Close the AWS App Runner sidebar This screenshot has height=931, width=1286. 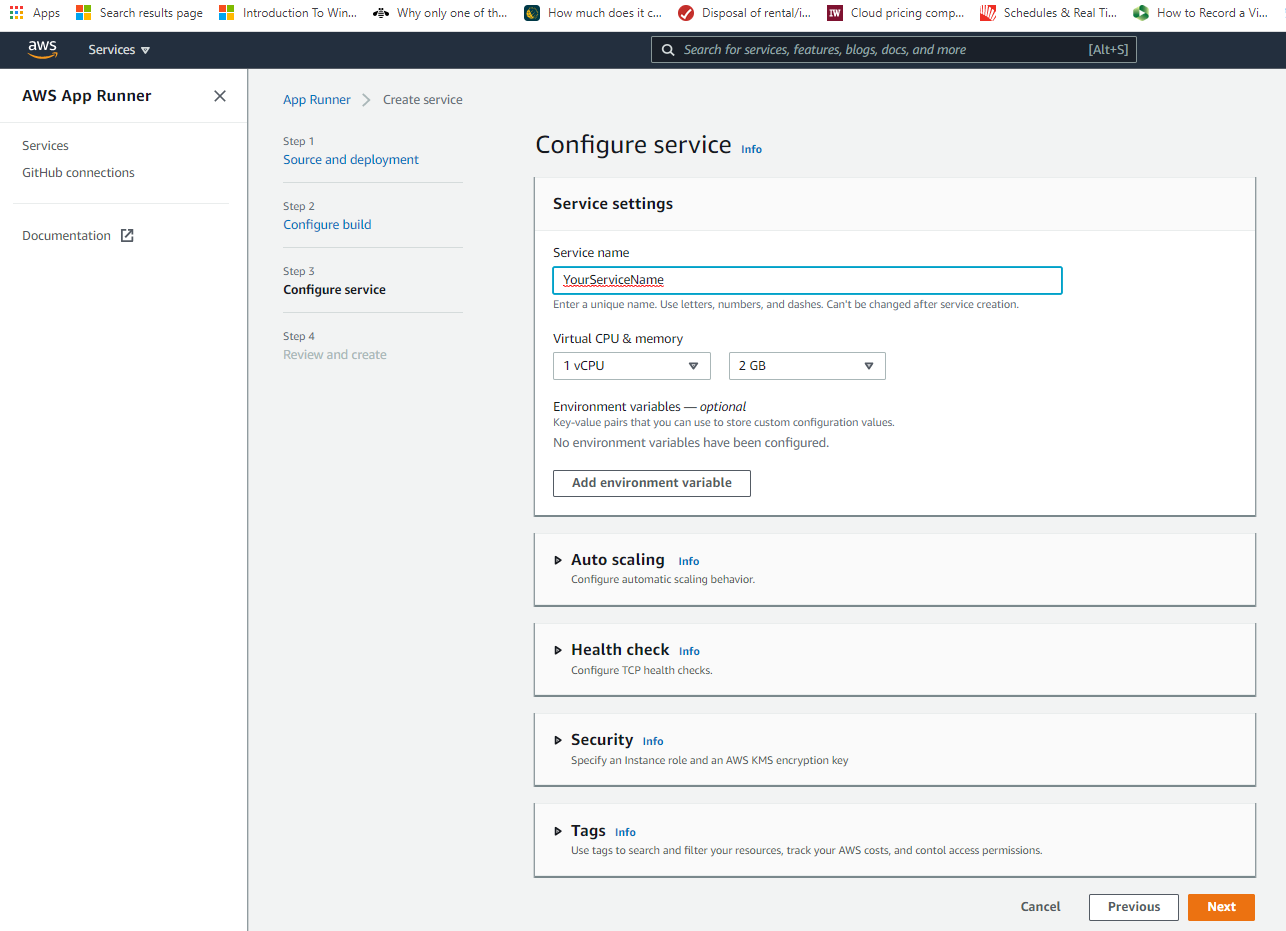click(x=220, y=96)
